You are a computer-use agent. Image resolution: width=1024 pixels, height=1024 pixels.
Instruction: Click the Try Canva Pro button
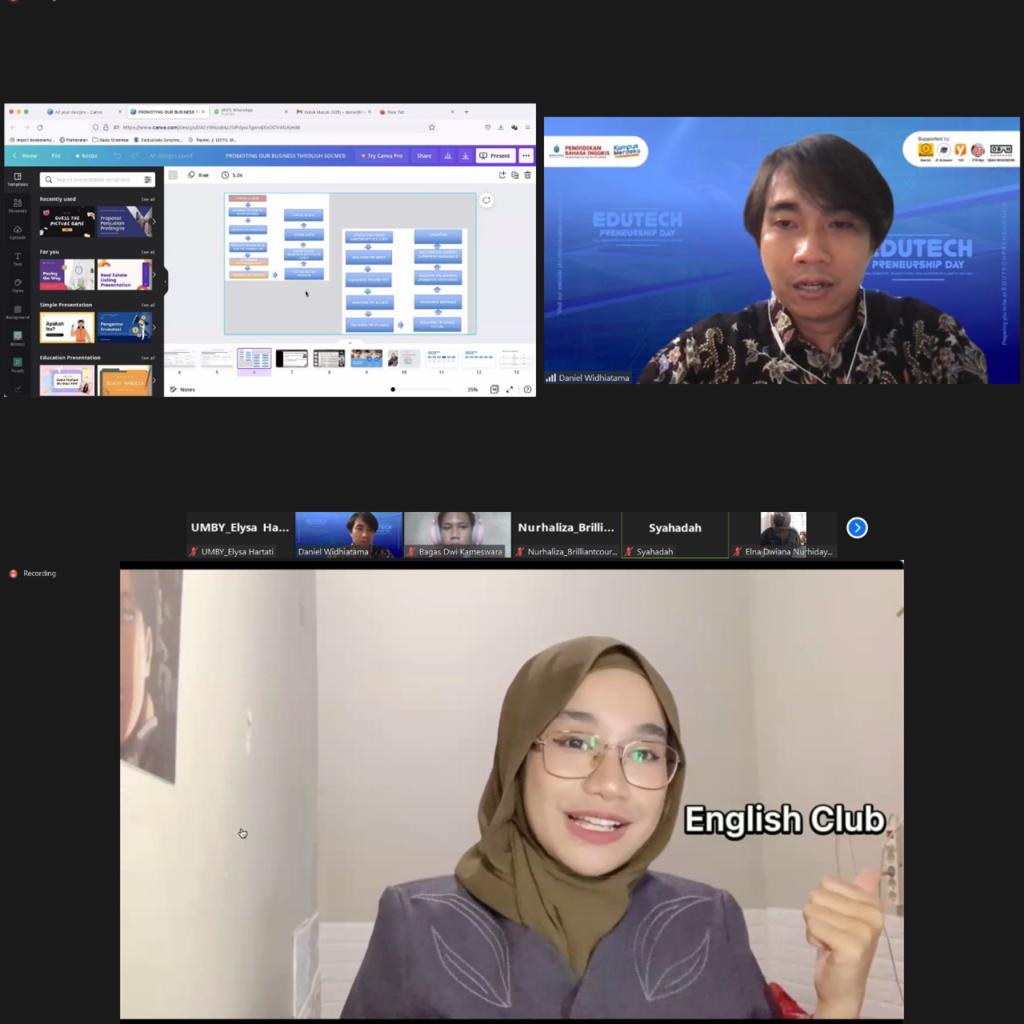382,155
